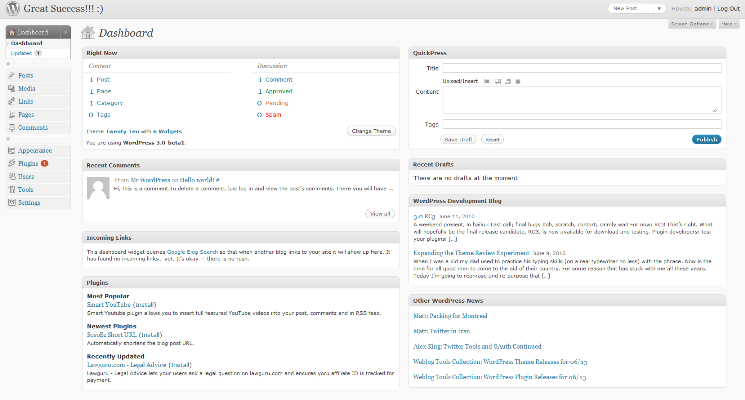Viewport: 745px width, 400px height.
Task: Click View all in Recent Comments
Action: pyautogui.click(x=380, y=214)
